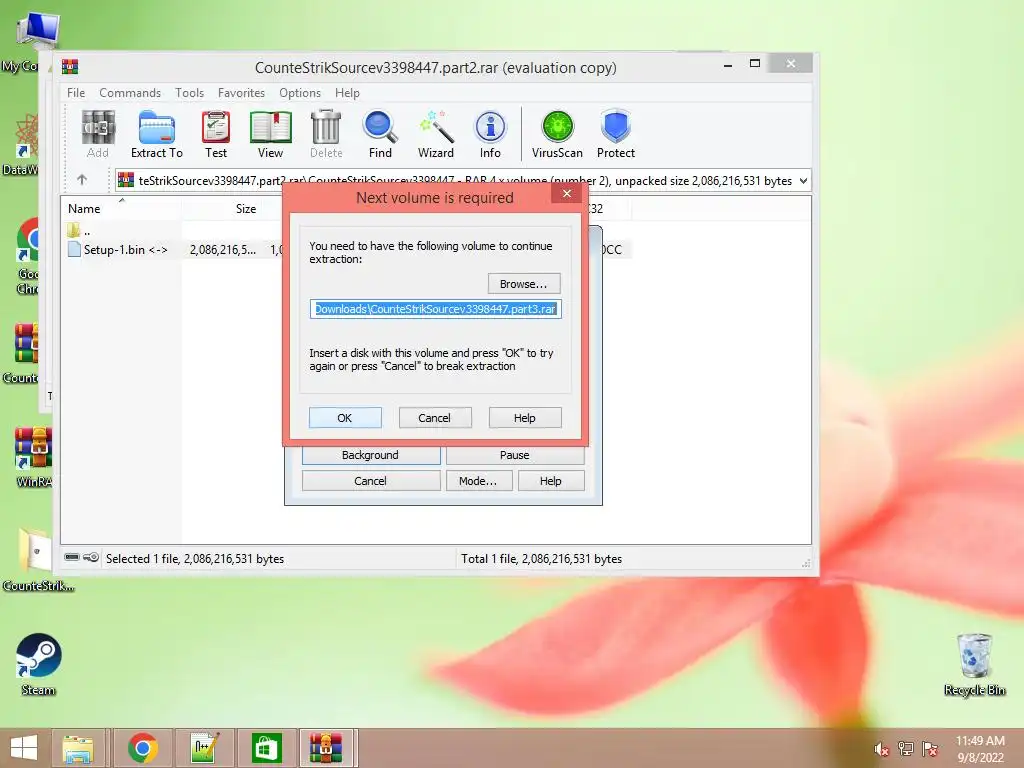Image resolution: width=1024 pixels, height=768 pixels.
Task: Click the Pause extraction button
Action: coord(515,455)
